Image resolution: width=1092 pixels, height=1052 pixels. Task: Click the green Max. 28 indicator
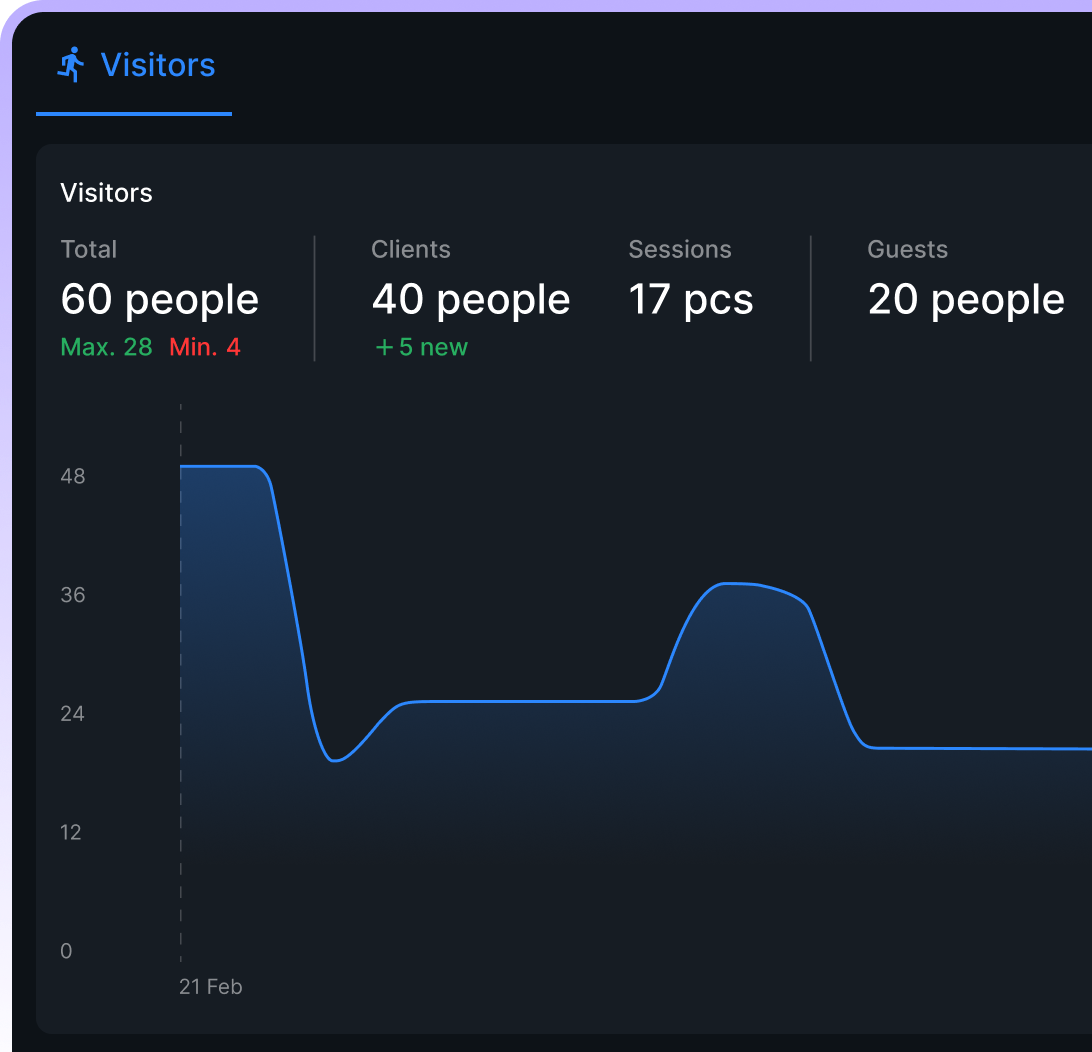coord(106,347)
